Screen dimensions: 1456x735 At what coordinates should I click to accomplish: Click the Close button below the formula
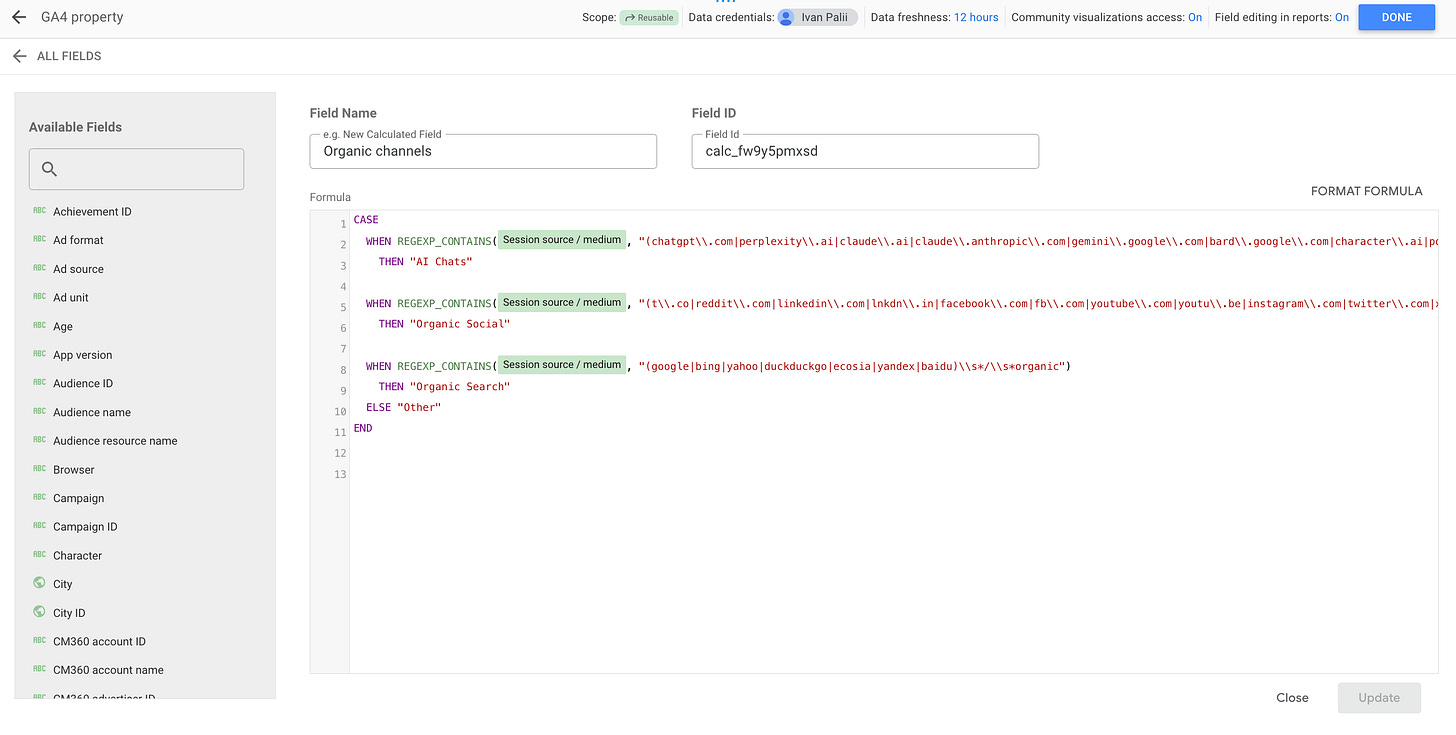click(1292, 698)
